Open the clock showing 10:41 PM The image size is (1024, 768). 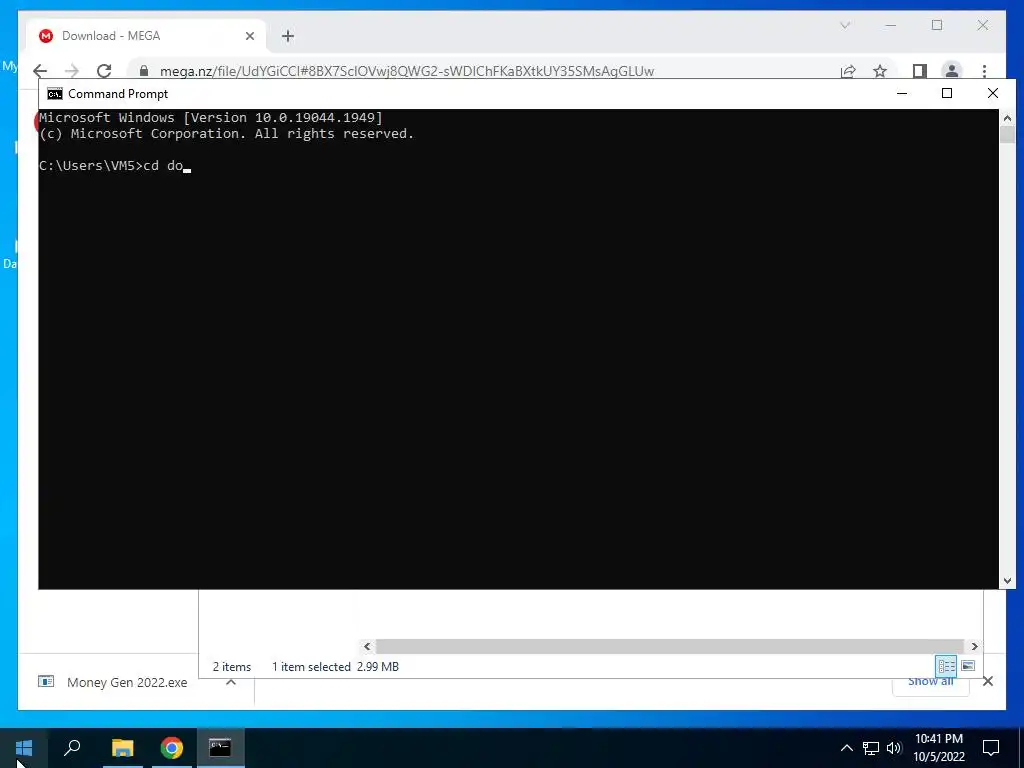coord(939,748)
